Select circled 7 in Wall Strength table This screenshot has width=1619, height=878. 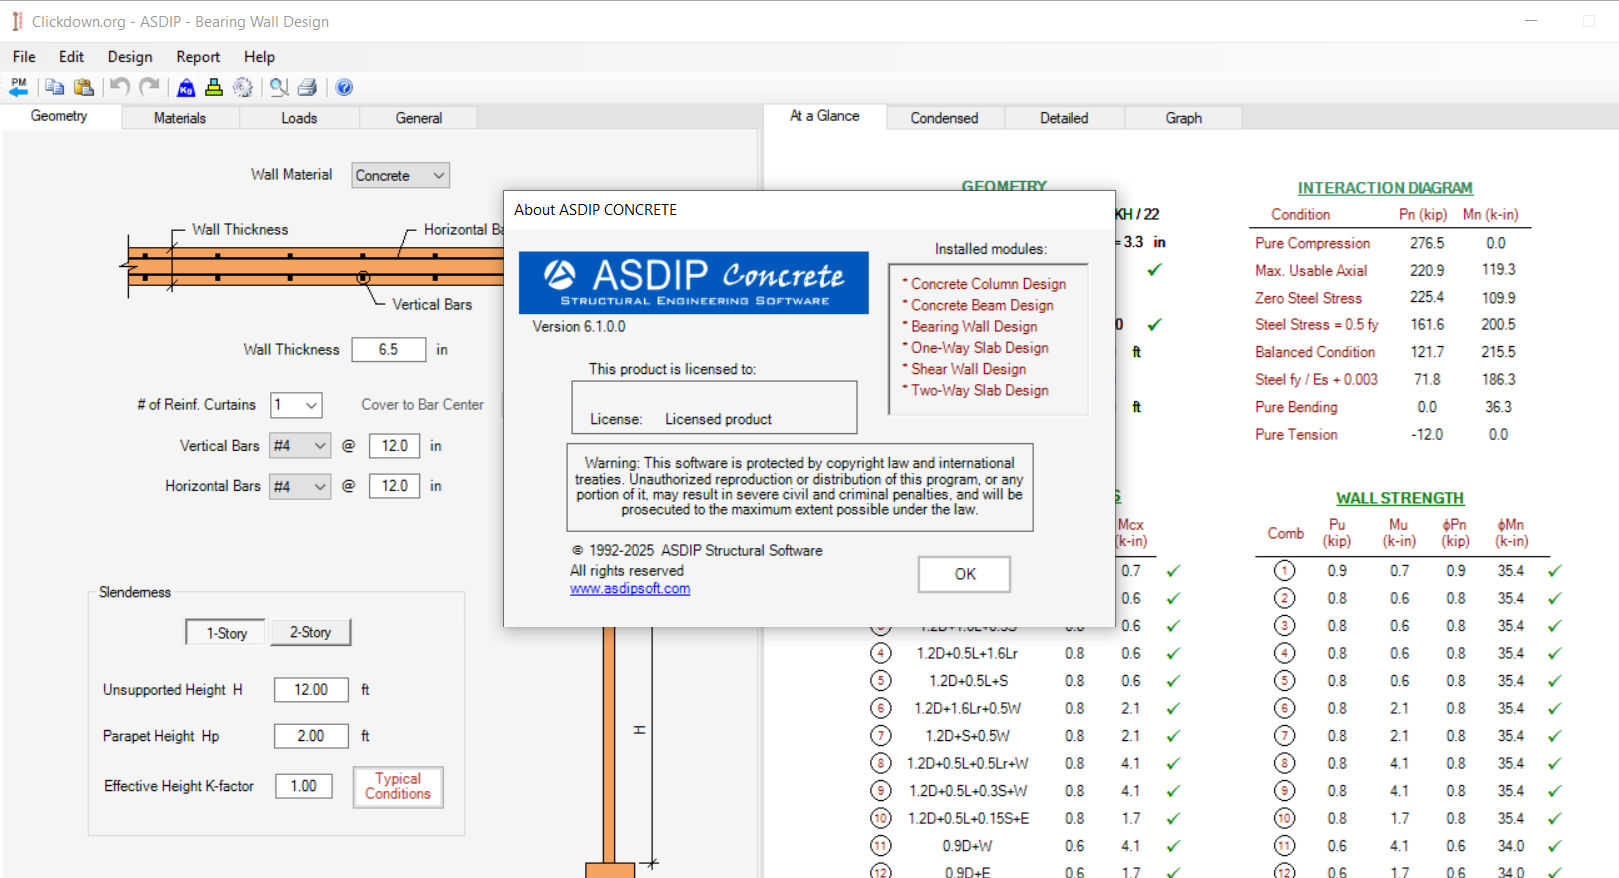click(x=1284, y=736)
